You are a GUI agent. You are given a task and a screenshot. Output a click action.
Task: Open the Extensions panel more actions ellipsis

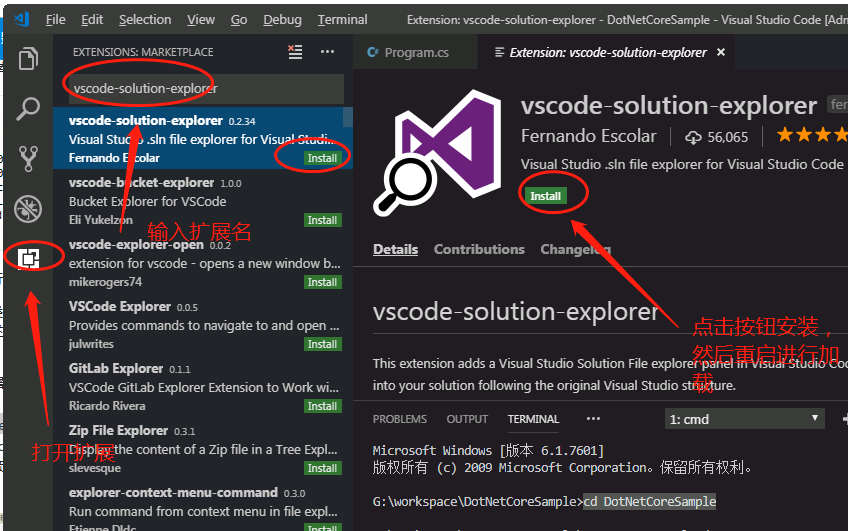pos(327,52)
